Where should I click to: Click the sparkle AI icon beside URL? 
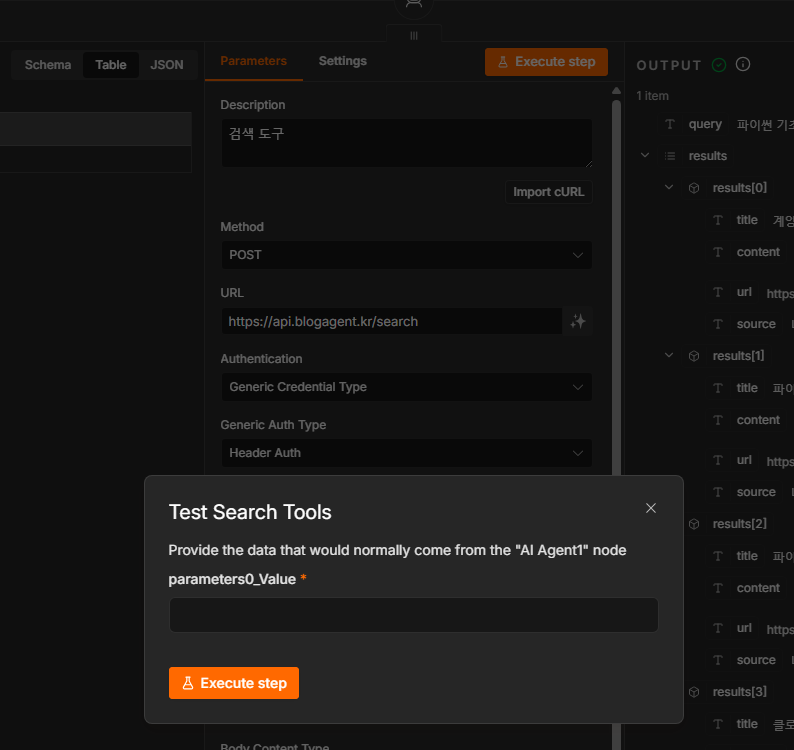(x=578, y=322)
